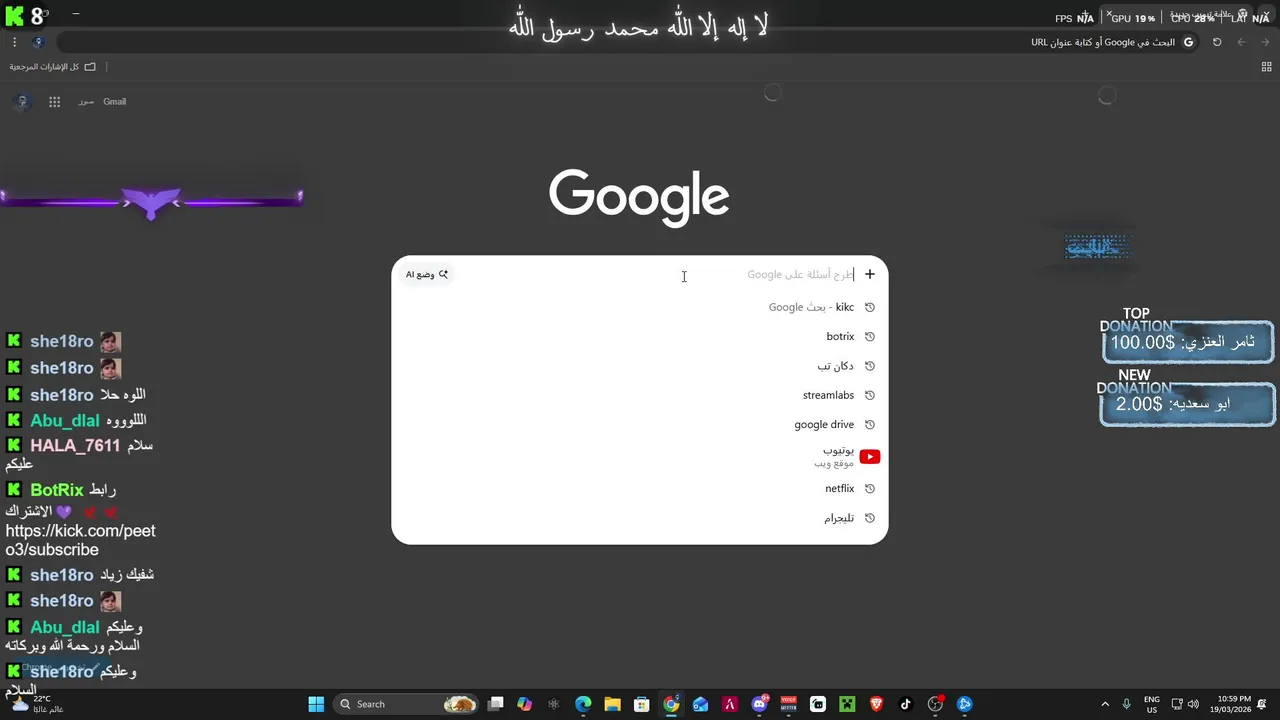
Task: Click the history clock icon beside botrix
Action: click(x=870, y=336)
